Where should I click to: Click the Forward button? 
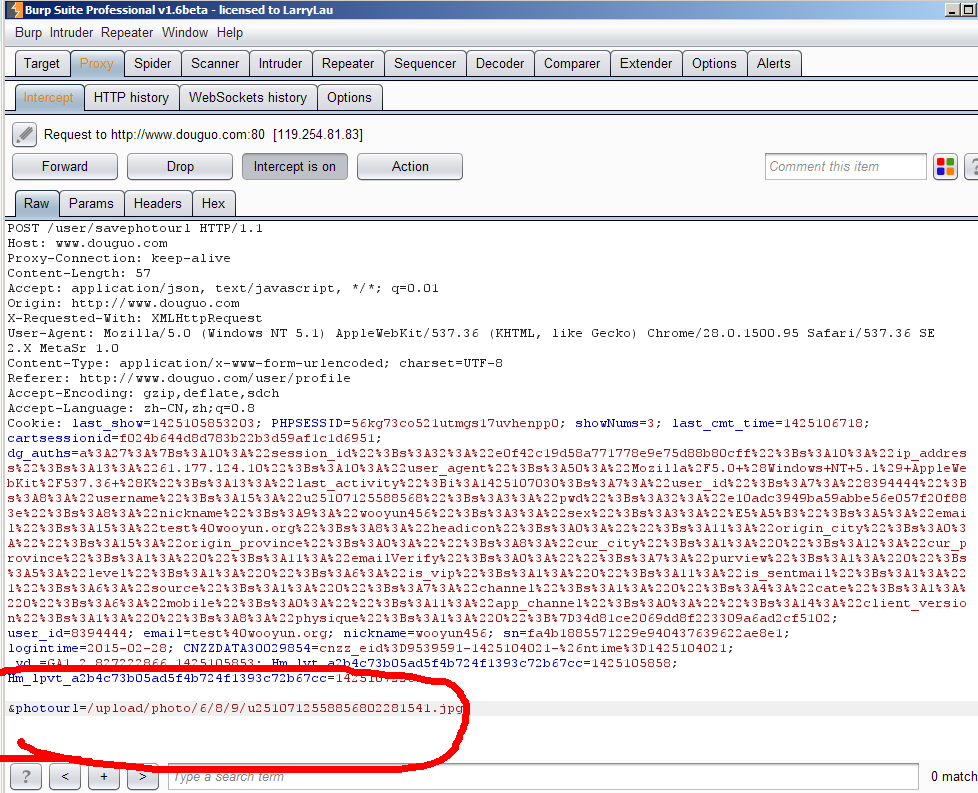coord(65,167)
